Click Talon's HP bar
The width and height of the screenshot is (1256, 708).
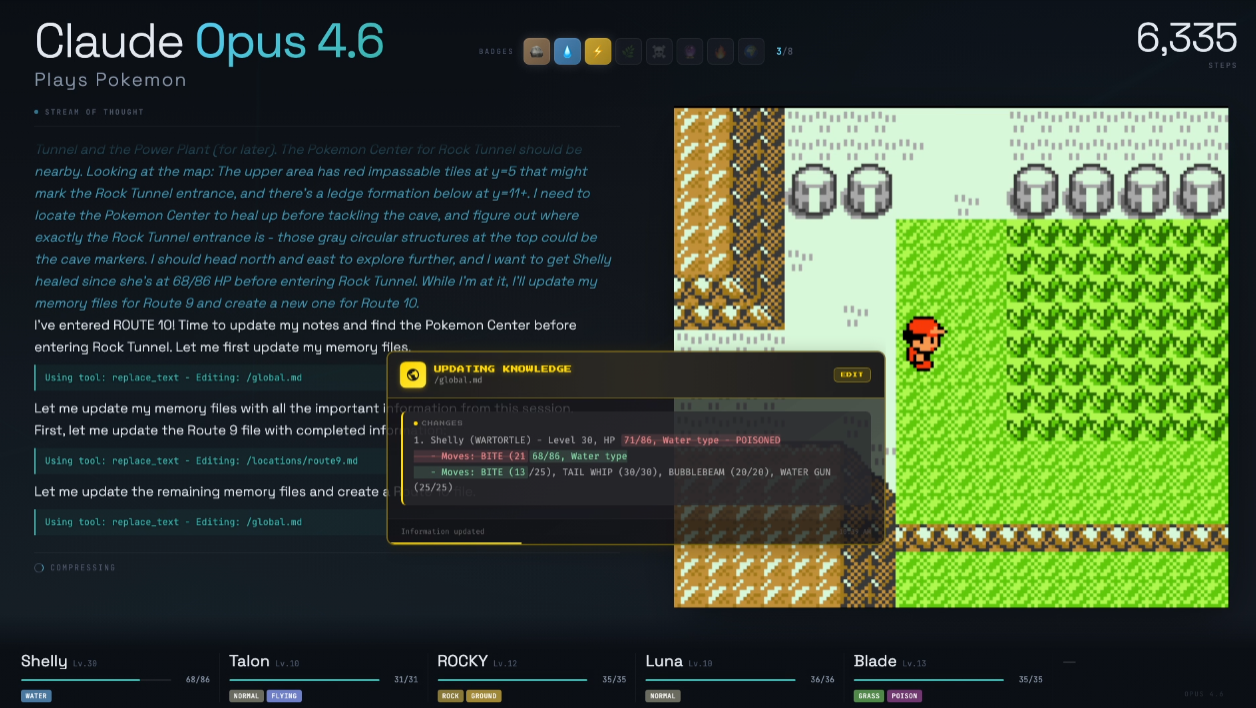(304, 680)
